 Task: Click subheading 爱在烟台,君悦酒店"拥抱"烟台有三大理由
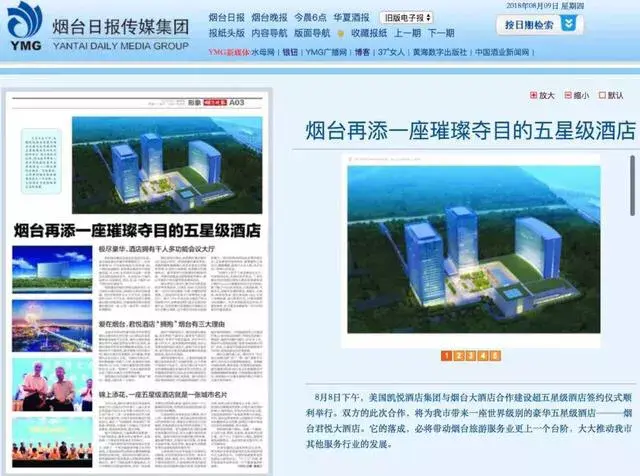point(162,324)
